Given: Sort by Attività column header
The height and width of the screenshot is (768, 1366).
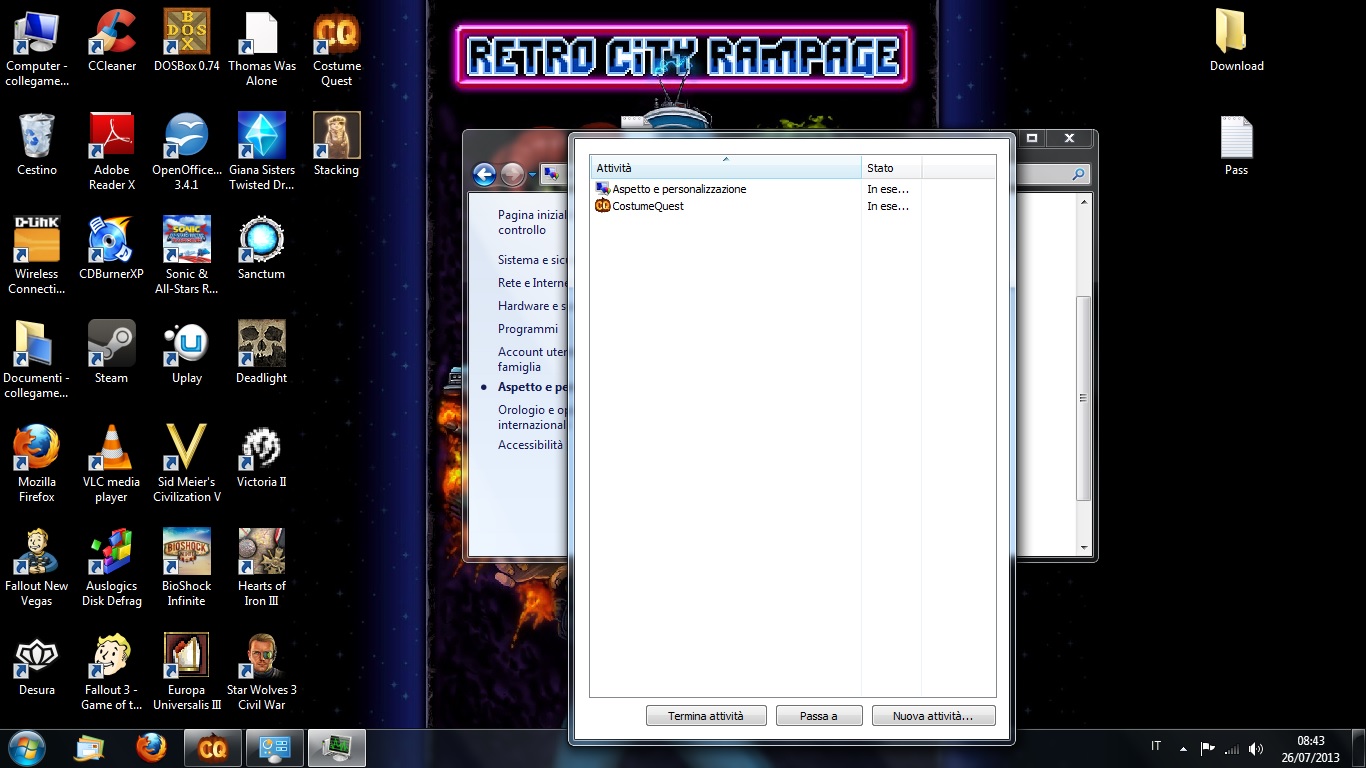Looking at the screenshot, I should click(726, 168).
